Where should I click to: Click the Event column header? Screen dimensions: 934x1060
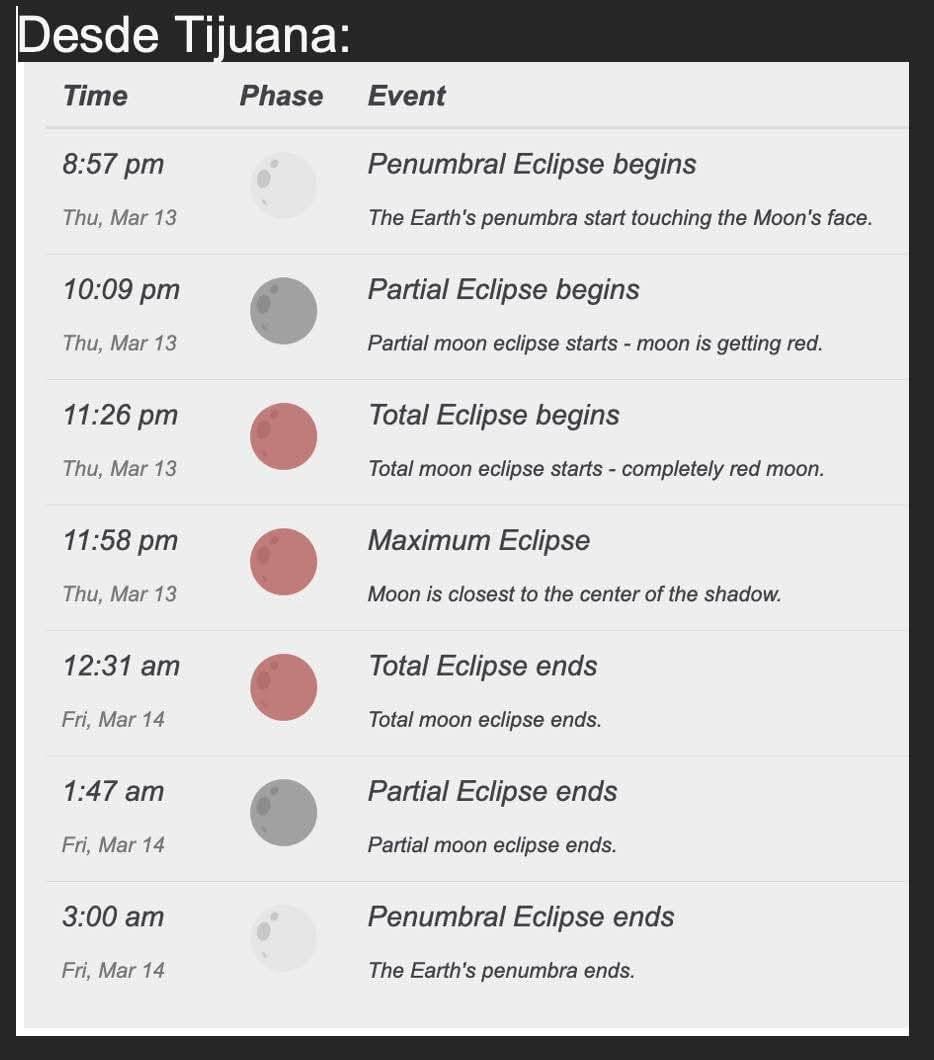[406, 96]
